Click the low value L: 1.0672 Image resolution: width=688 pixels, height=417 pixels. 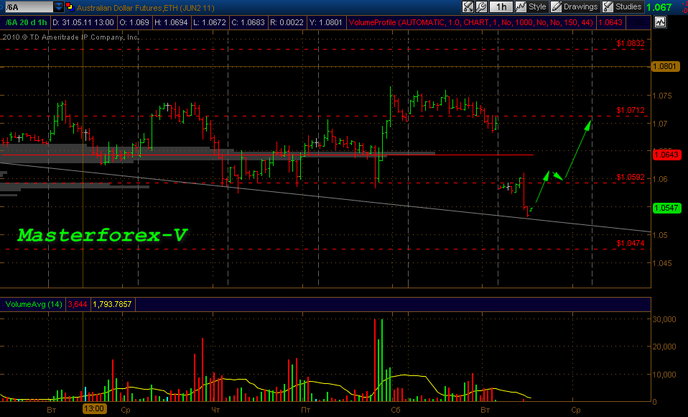click(x=210, y=22)
